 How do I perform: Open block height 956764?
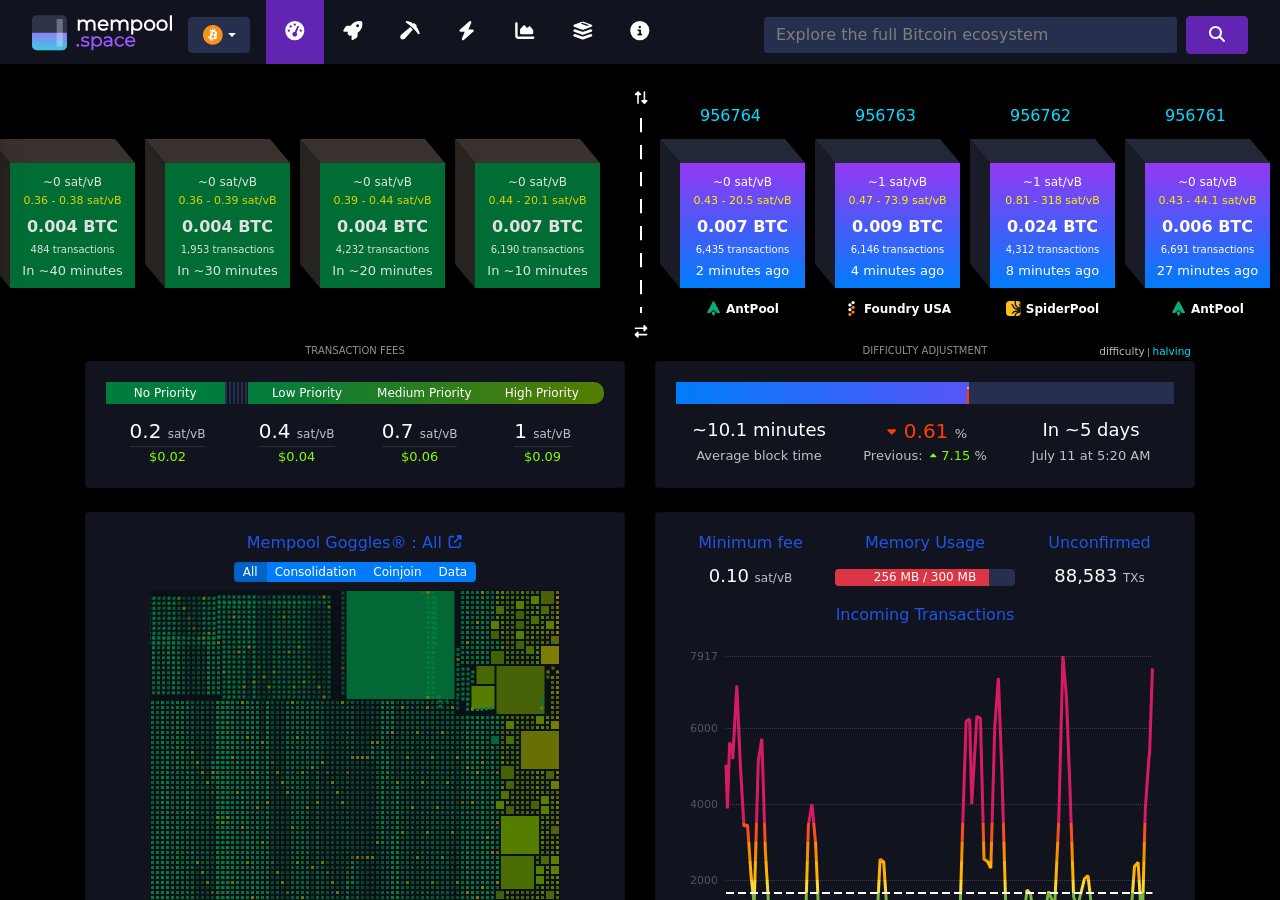pos(730,115)
